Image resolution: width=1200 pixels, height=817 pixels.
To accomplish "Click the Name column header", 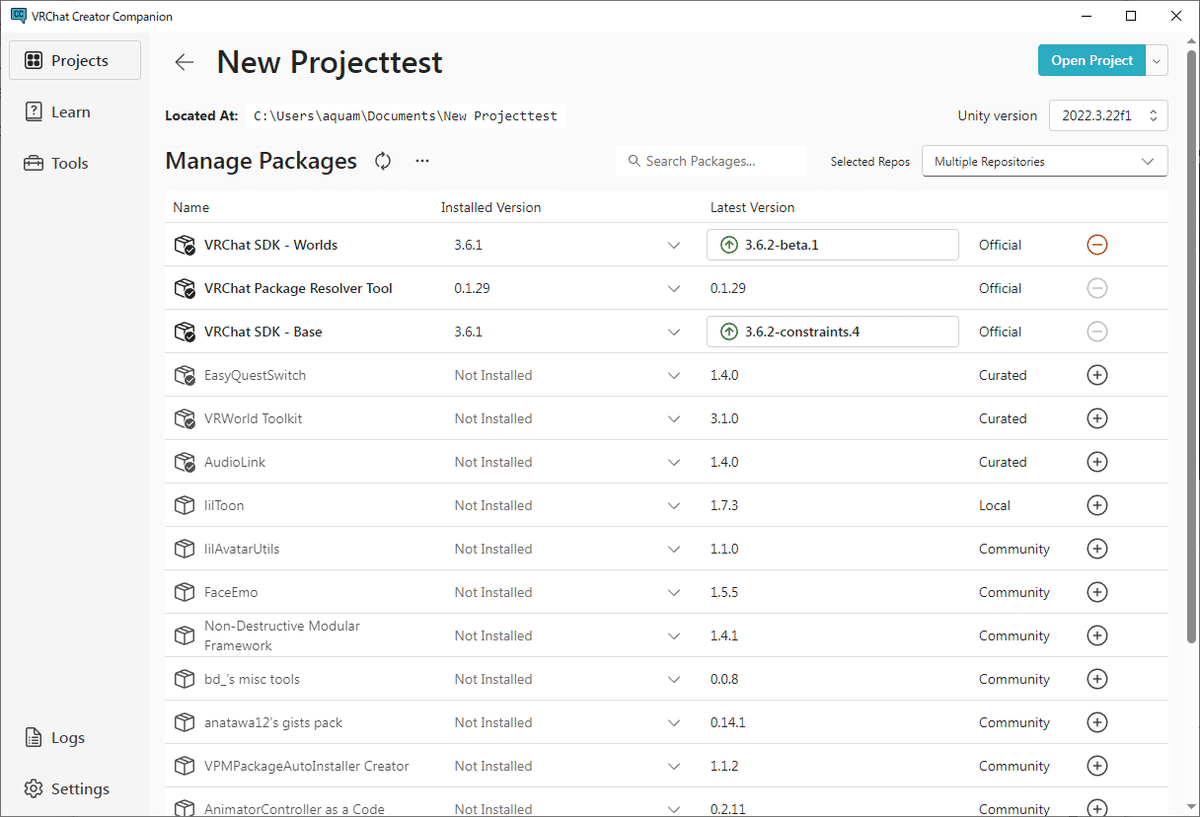I will [x=191, y=208].
